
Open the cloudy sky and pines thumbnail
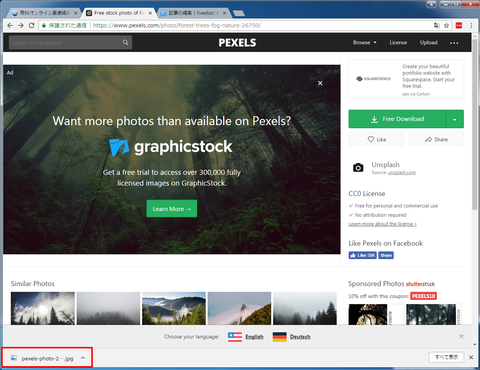pos(43,308)
